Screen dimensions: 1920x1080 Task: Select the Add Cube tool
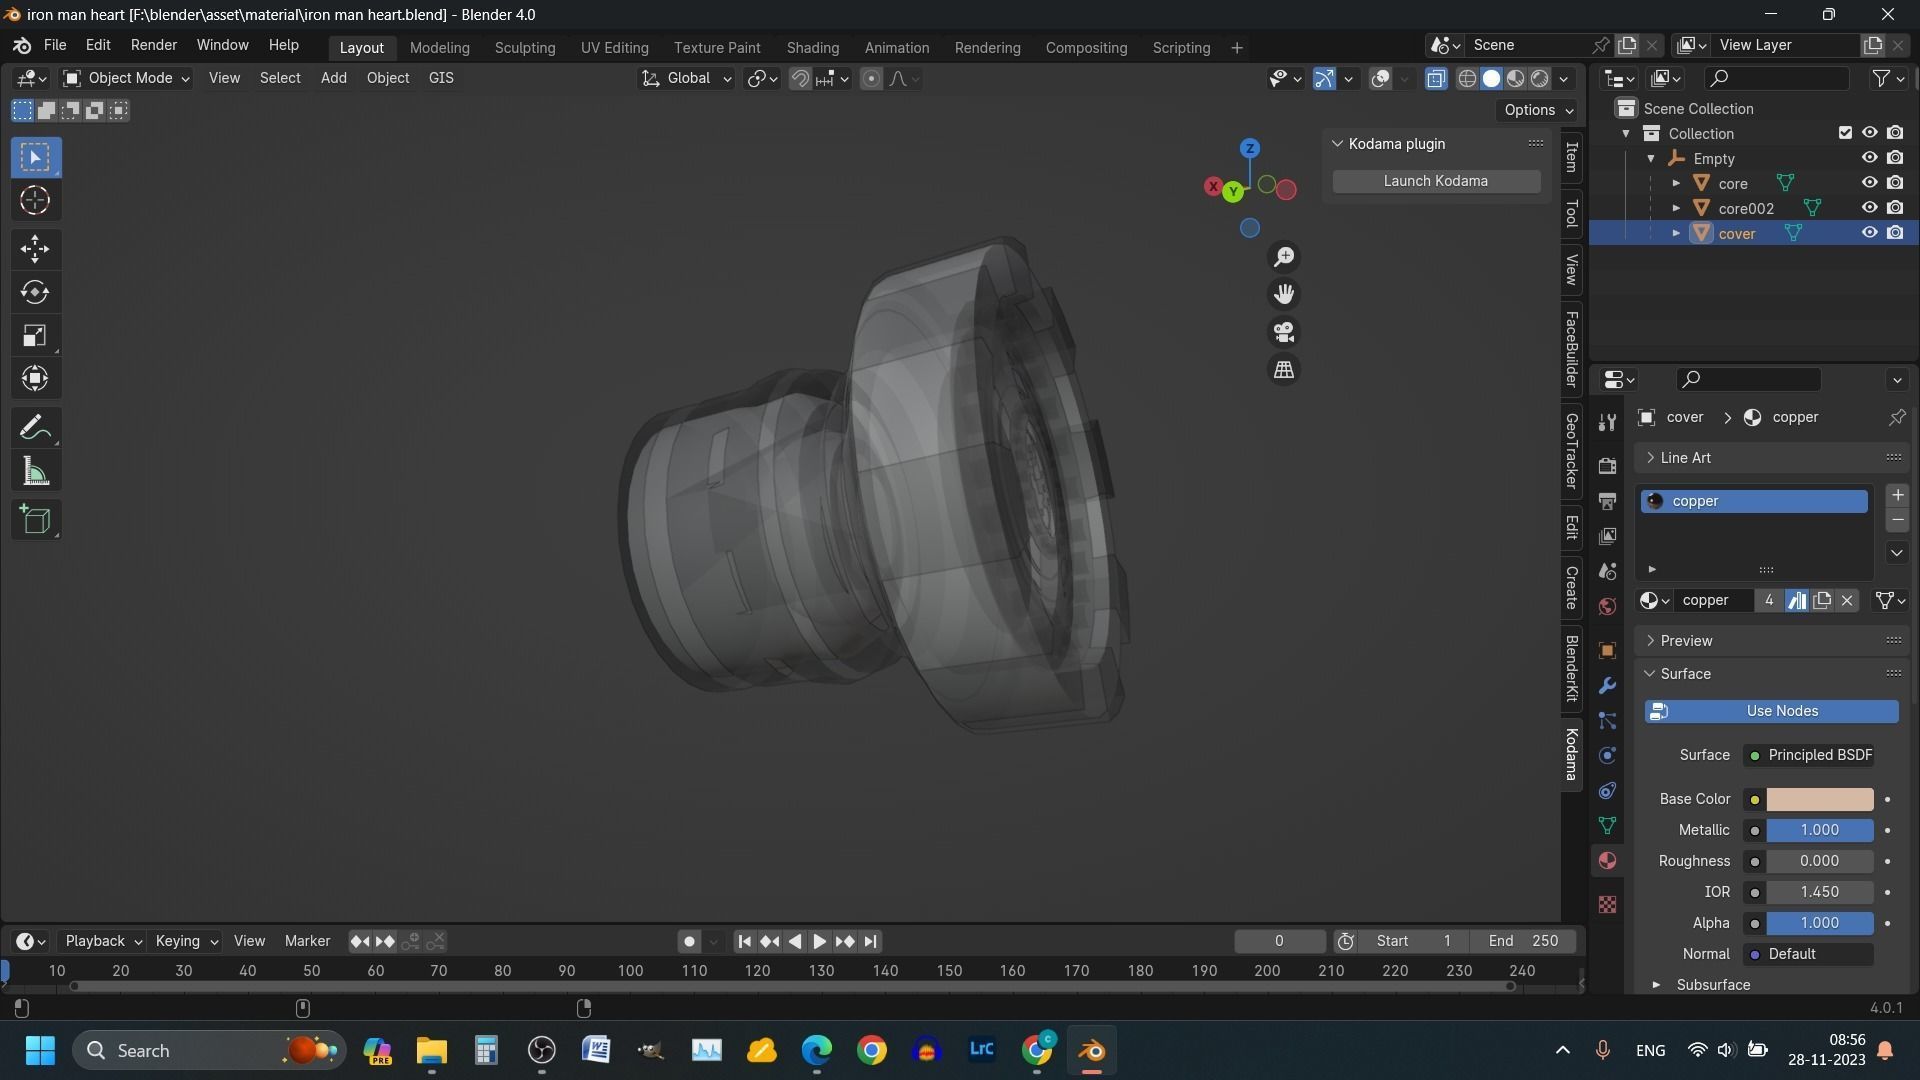(35, 519)
